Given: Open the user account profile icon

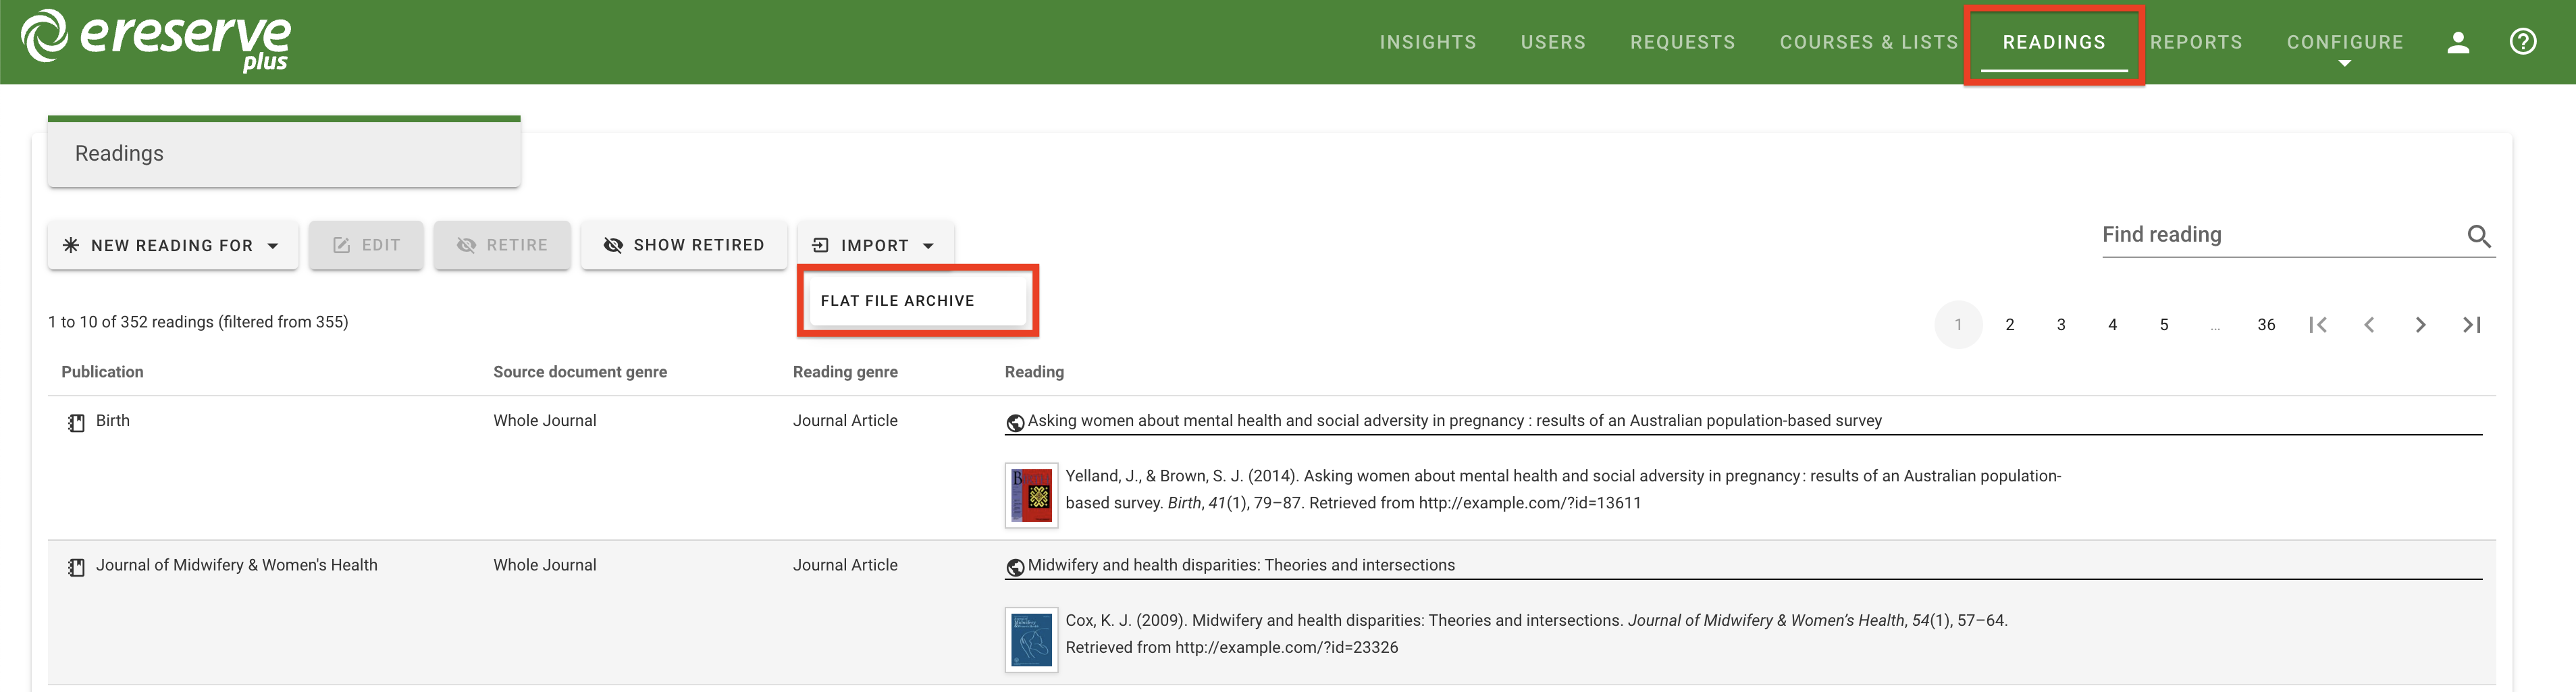Looking at the screenshot, I should (x=2458, y=42).
